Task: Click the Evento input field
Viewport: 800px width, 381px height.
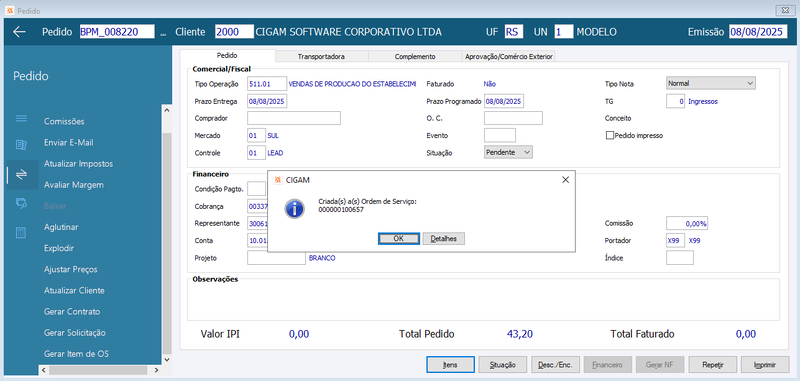Action: click(x=500, y=136)
